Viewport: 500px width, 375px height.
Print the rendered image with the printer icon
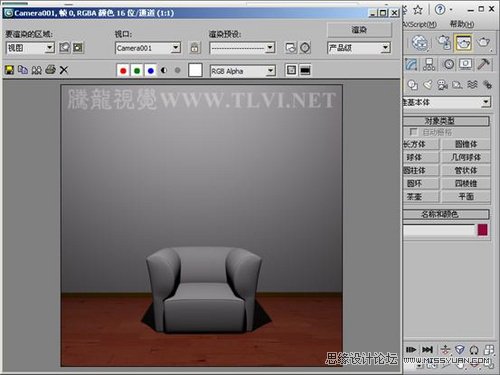click(50, 70)
